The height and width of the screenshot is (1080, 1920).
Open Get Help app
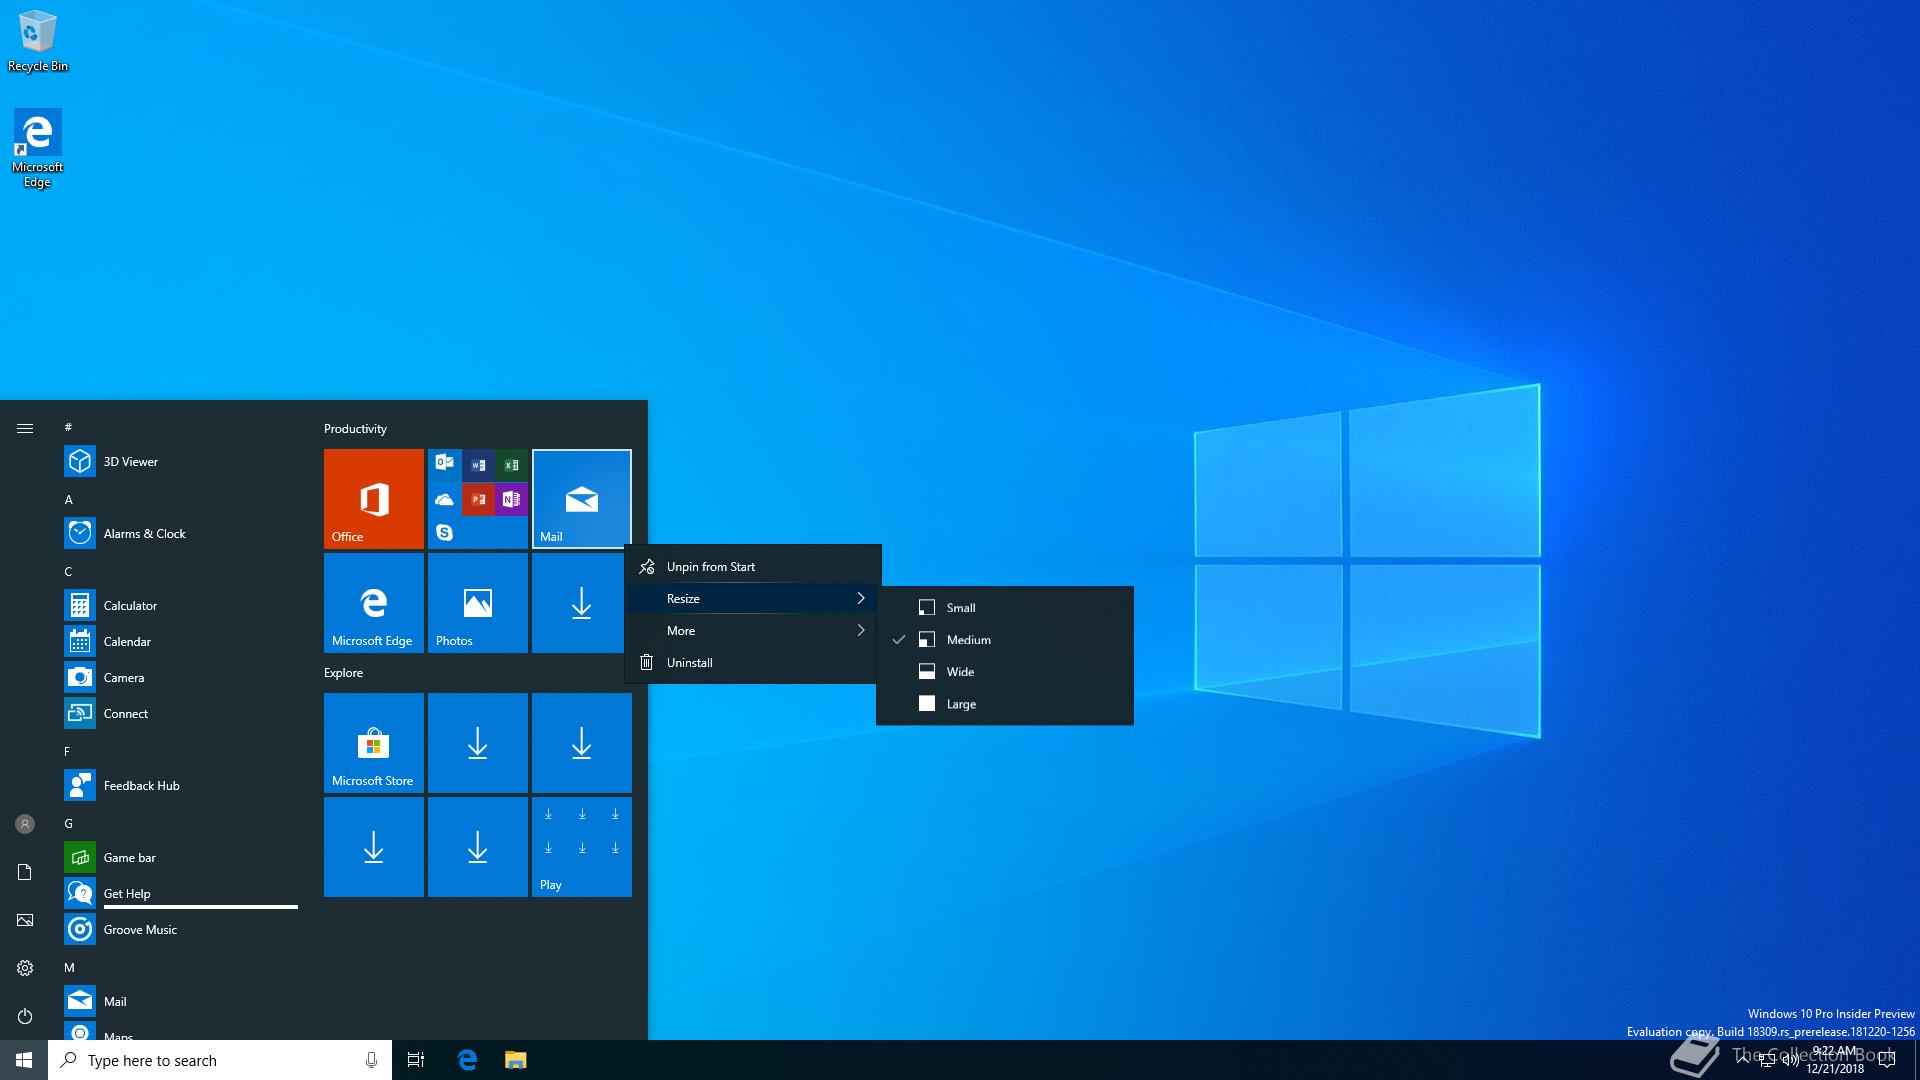181,893
